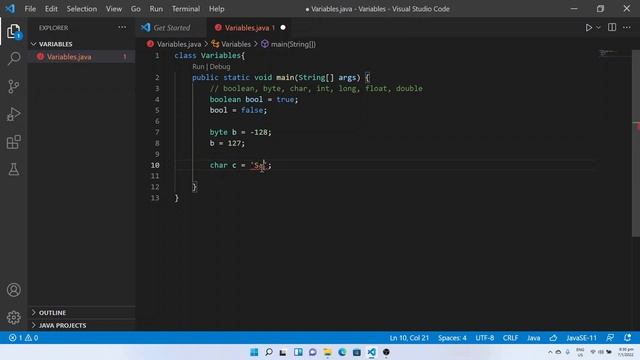The height and width of the screenshot is (360, 640).
Task: Click the feedback icon in status bar
Action: [610, 338]
